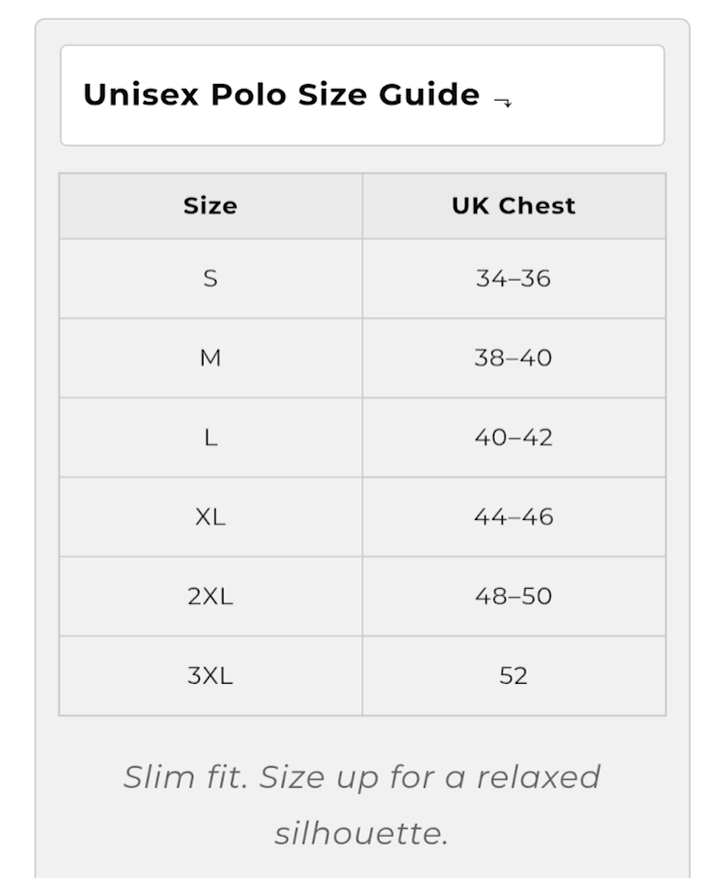Choose the XL size cell

(x=210, y=517)
